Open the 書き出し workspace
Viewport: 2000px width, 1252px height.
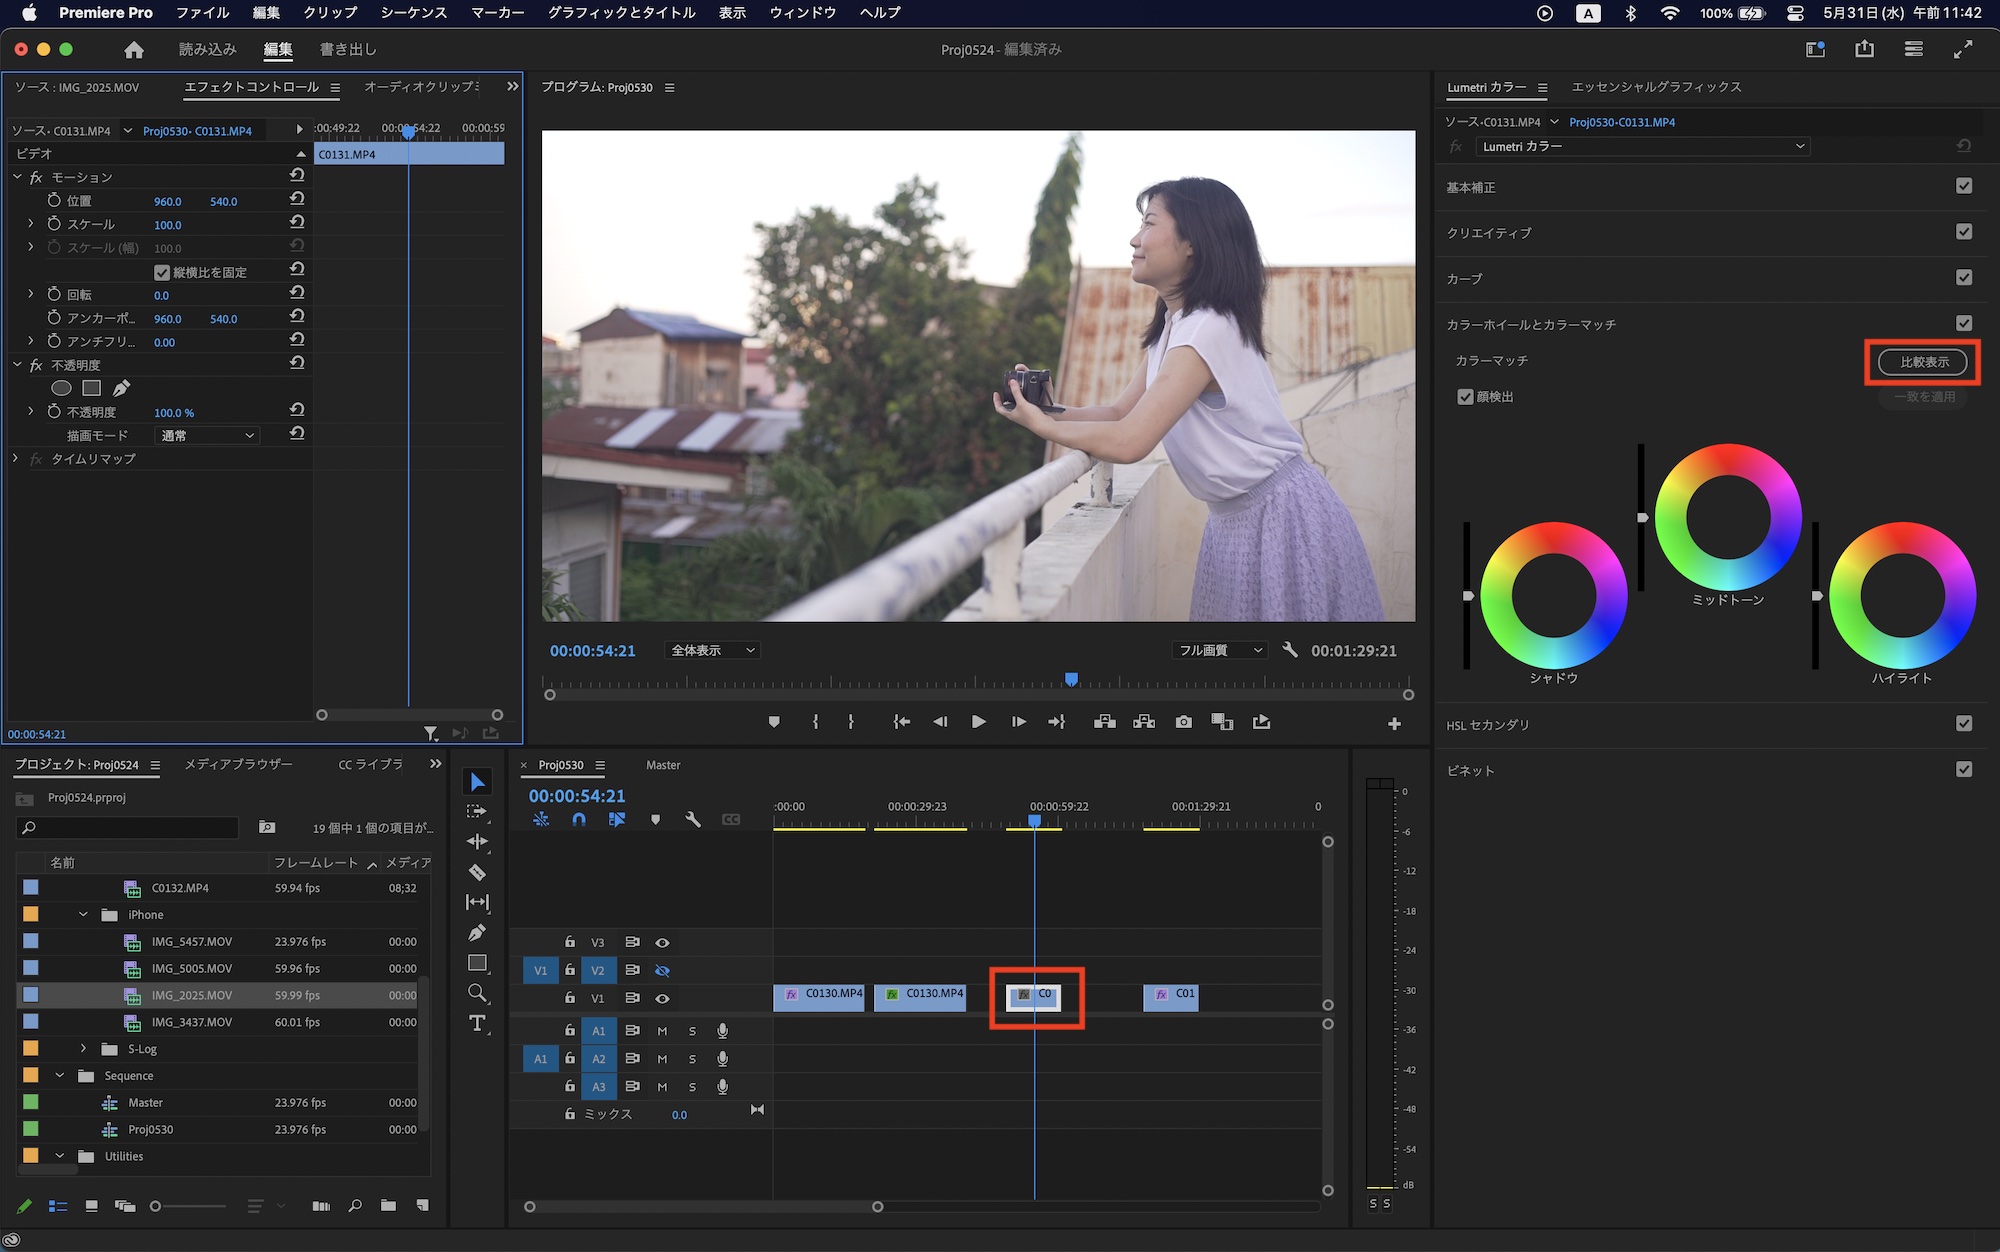pyautogui.click(x=348, y=49)
